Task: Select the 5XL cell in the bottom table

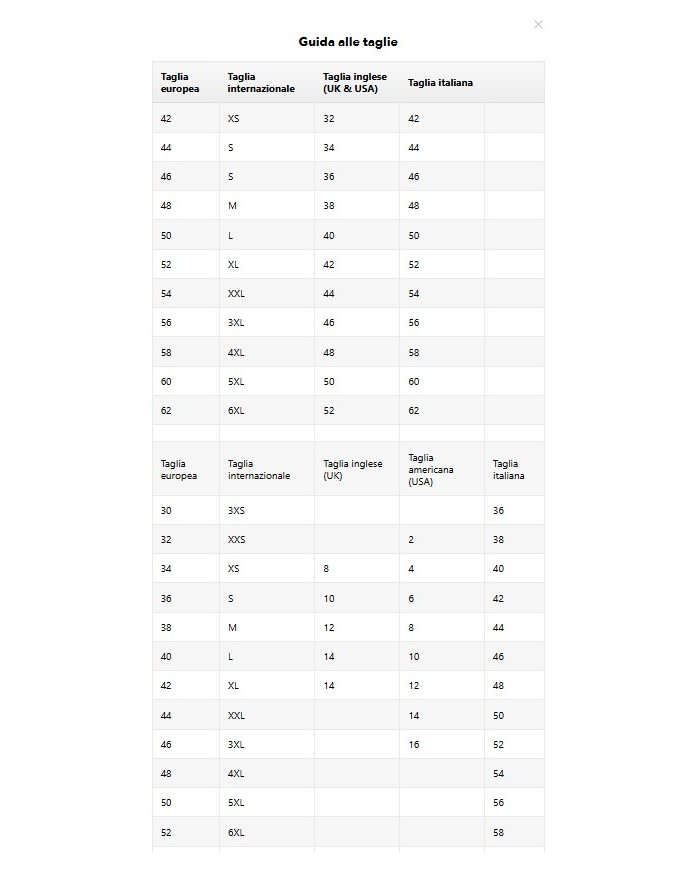Action: (x=236, y=803)
